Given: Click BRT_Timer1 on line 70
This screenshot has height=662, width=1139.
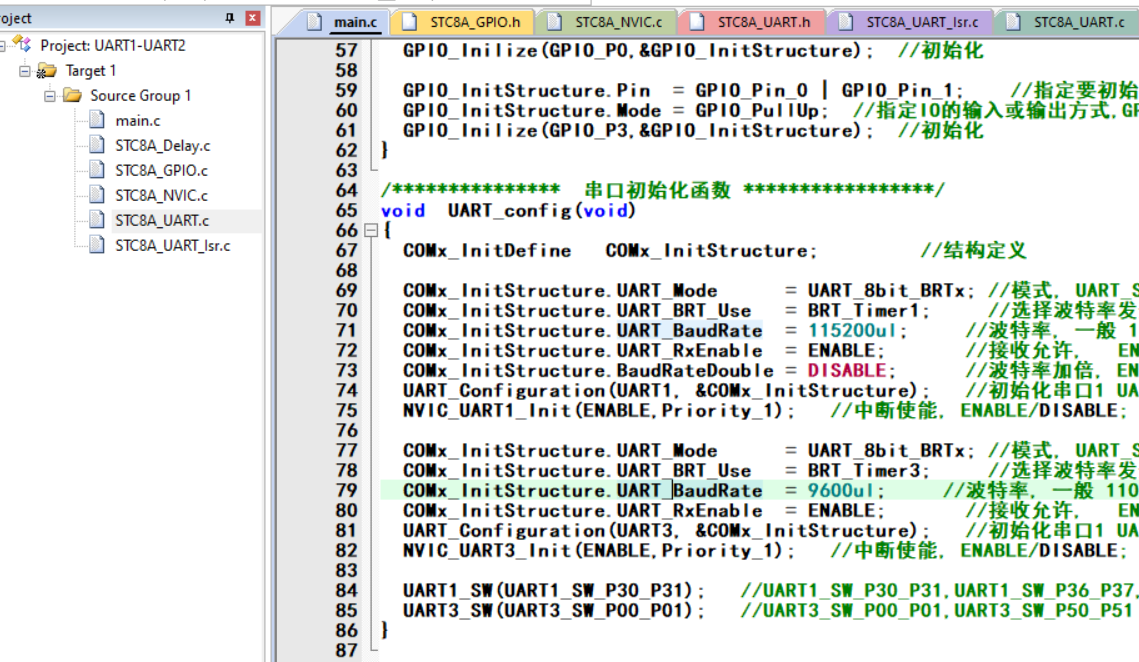Looking at the screenshot, I should [864, 310].
